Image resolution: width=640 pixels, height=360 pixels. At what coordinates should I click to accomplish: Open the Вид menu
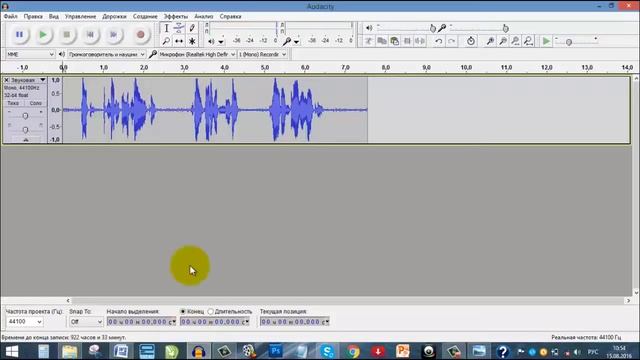[54, 16]
